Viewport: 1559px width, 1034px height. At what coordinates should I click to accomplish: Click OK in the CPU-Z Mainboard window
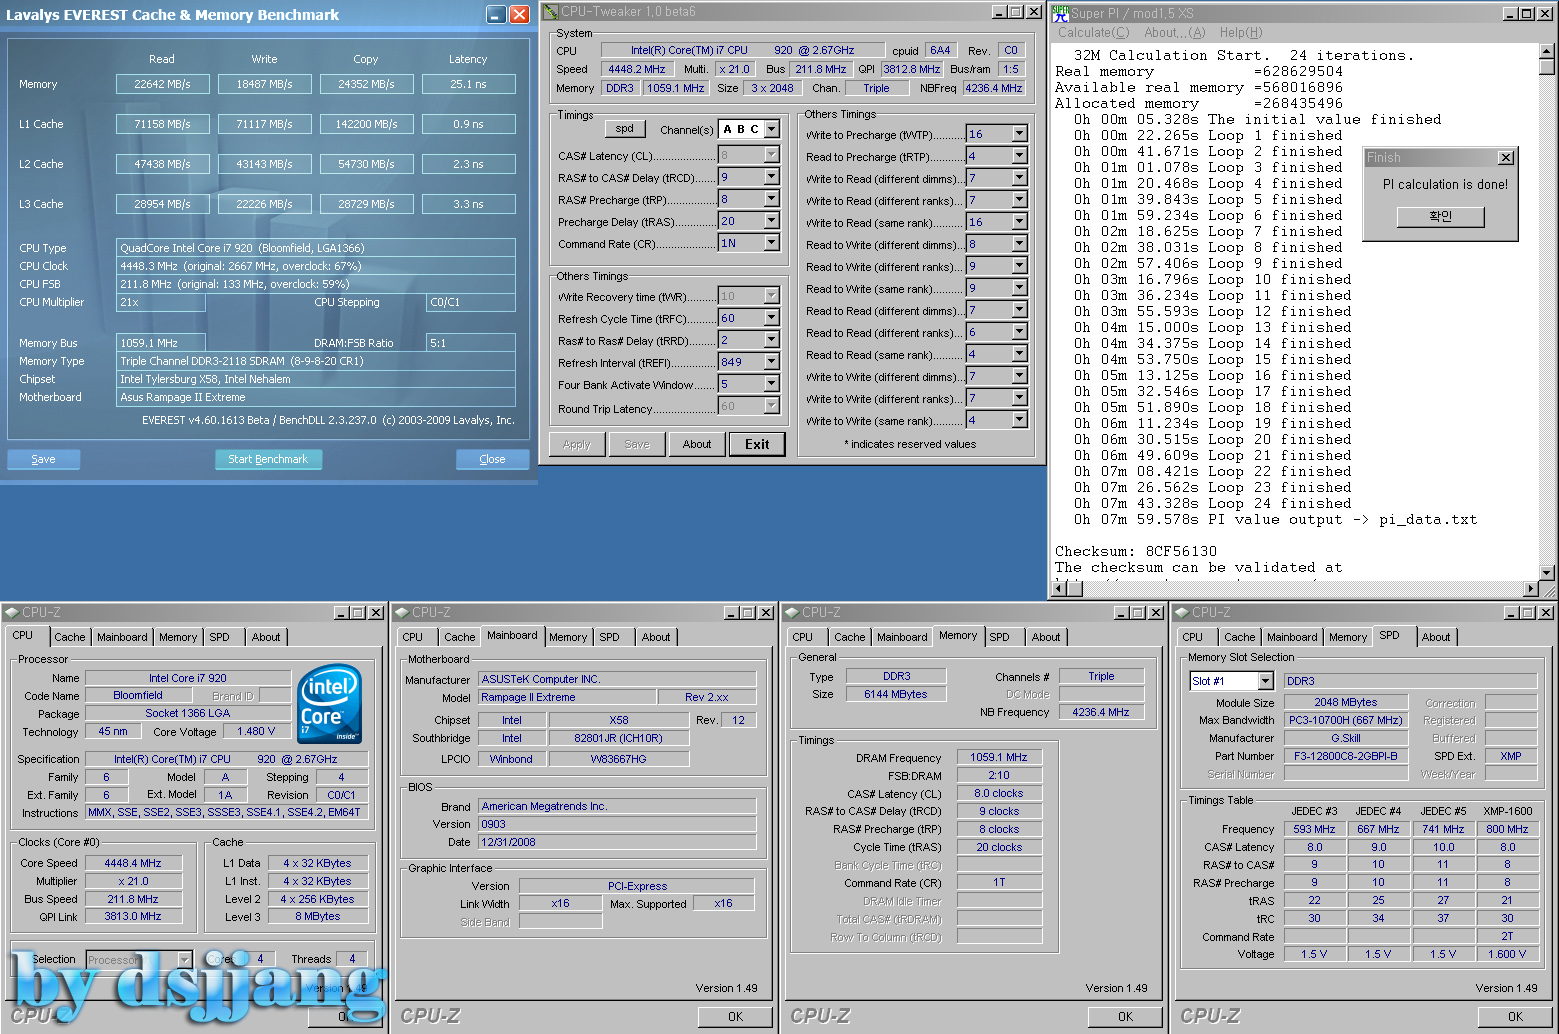tap(735, 1016)
